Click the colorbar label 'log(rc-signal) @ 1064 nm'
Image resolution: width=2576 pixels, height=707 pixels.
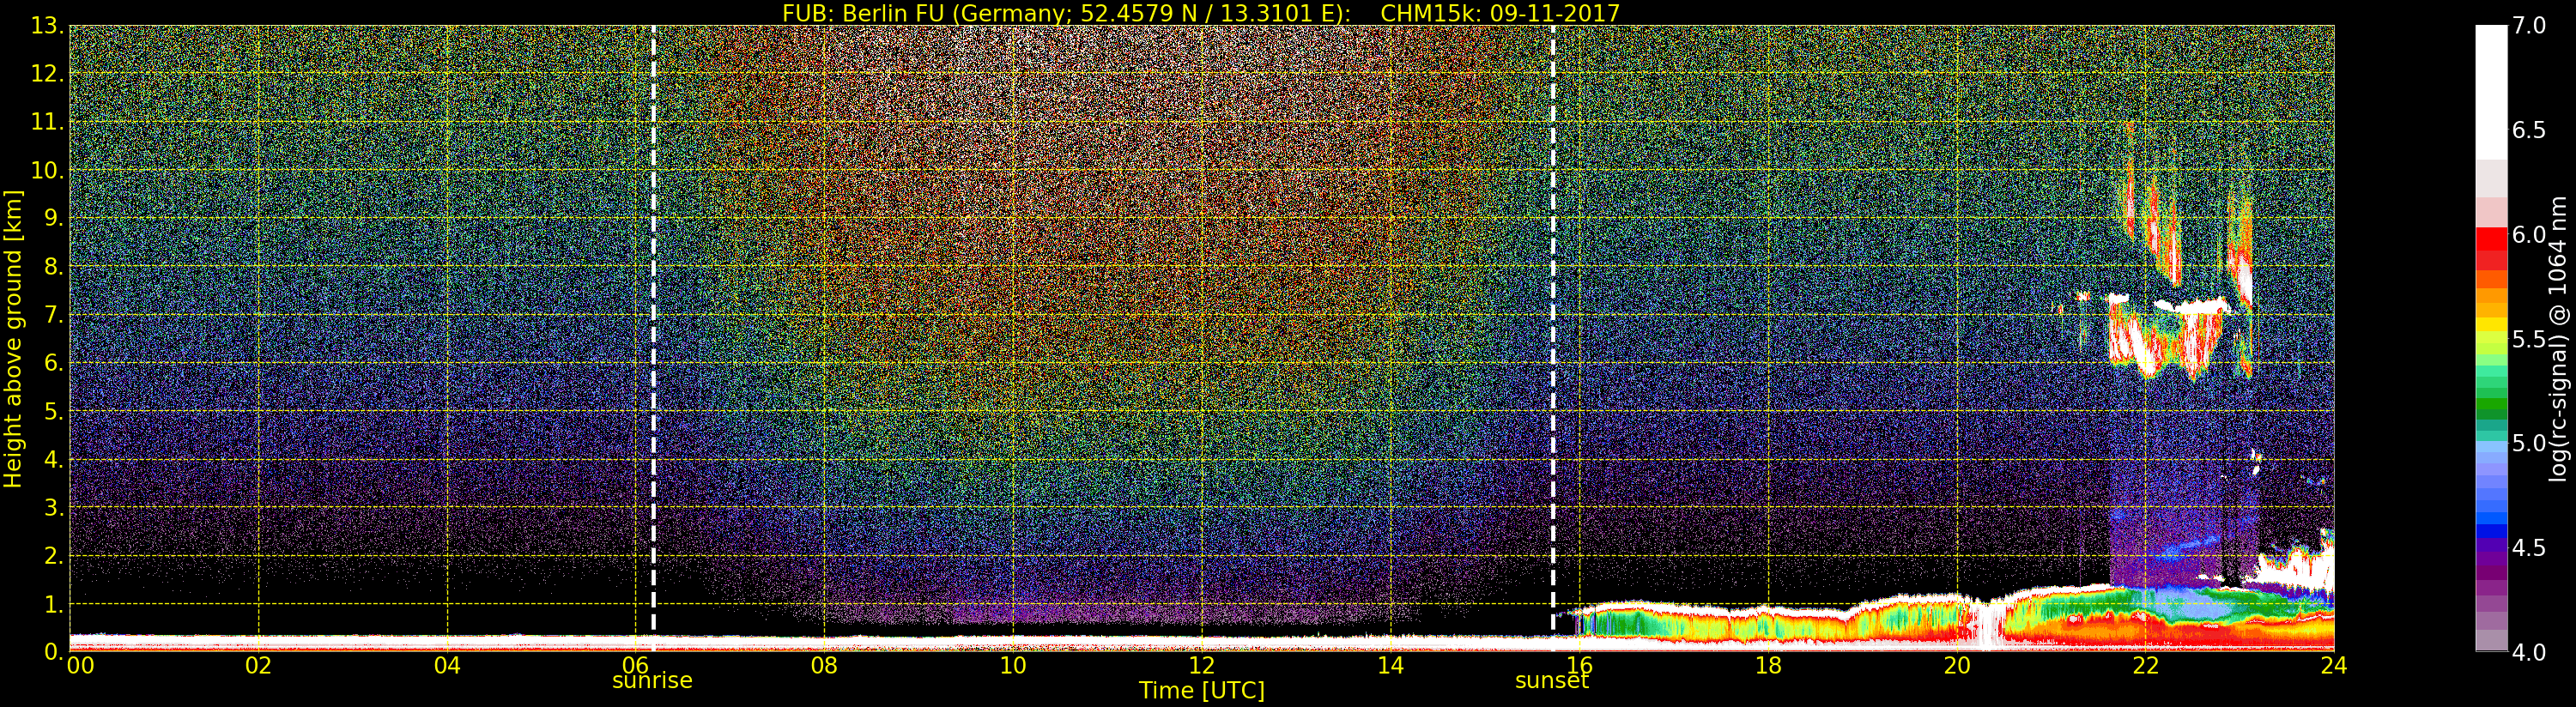(2559, 338)
